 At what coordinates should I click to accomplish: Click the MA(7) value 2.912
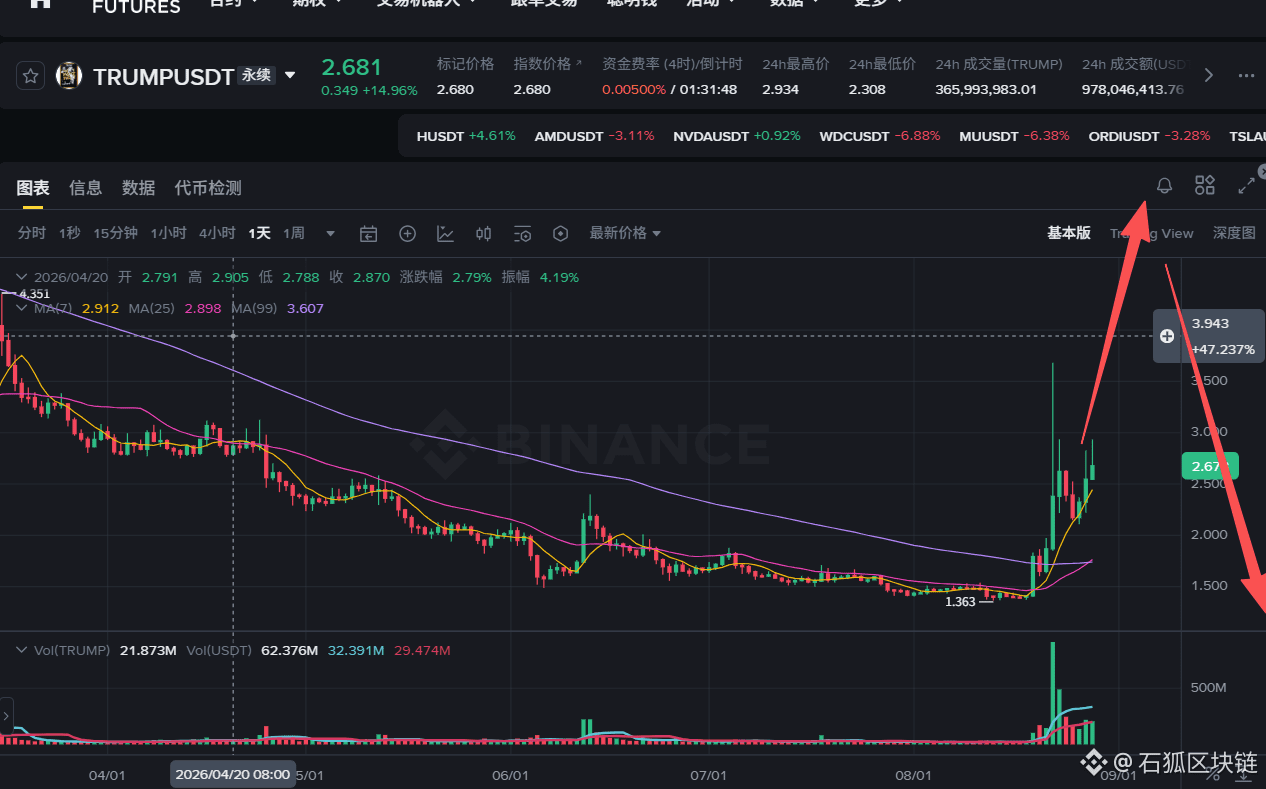click(x=101, y=308)
